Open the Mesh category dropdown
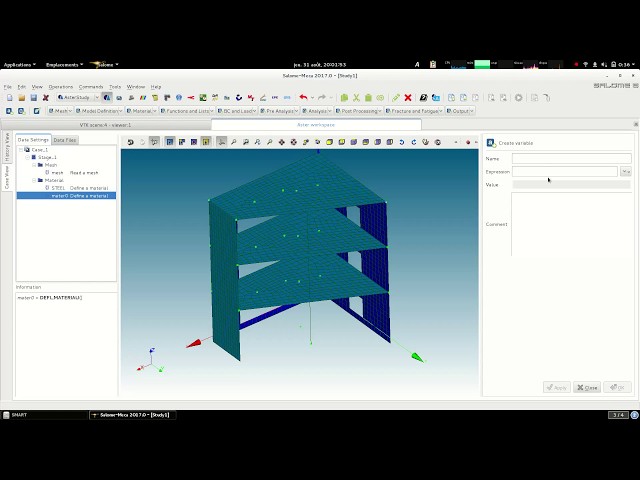Screen dimensions: 640x480 (60, 111)
